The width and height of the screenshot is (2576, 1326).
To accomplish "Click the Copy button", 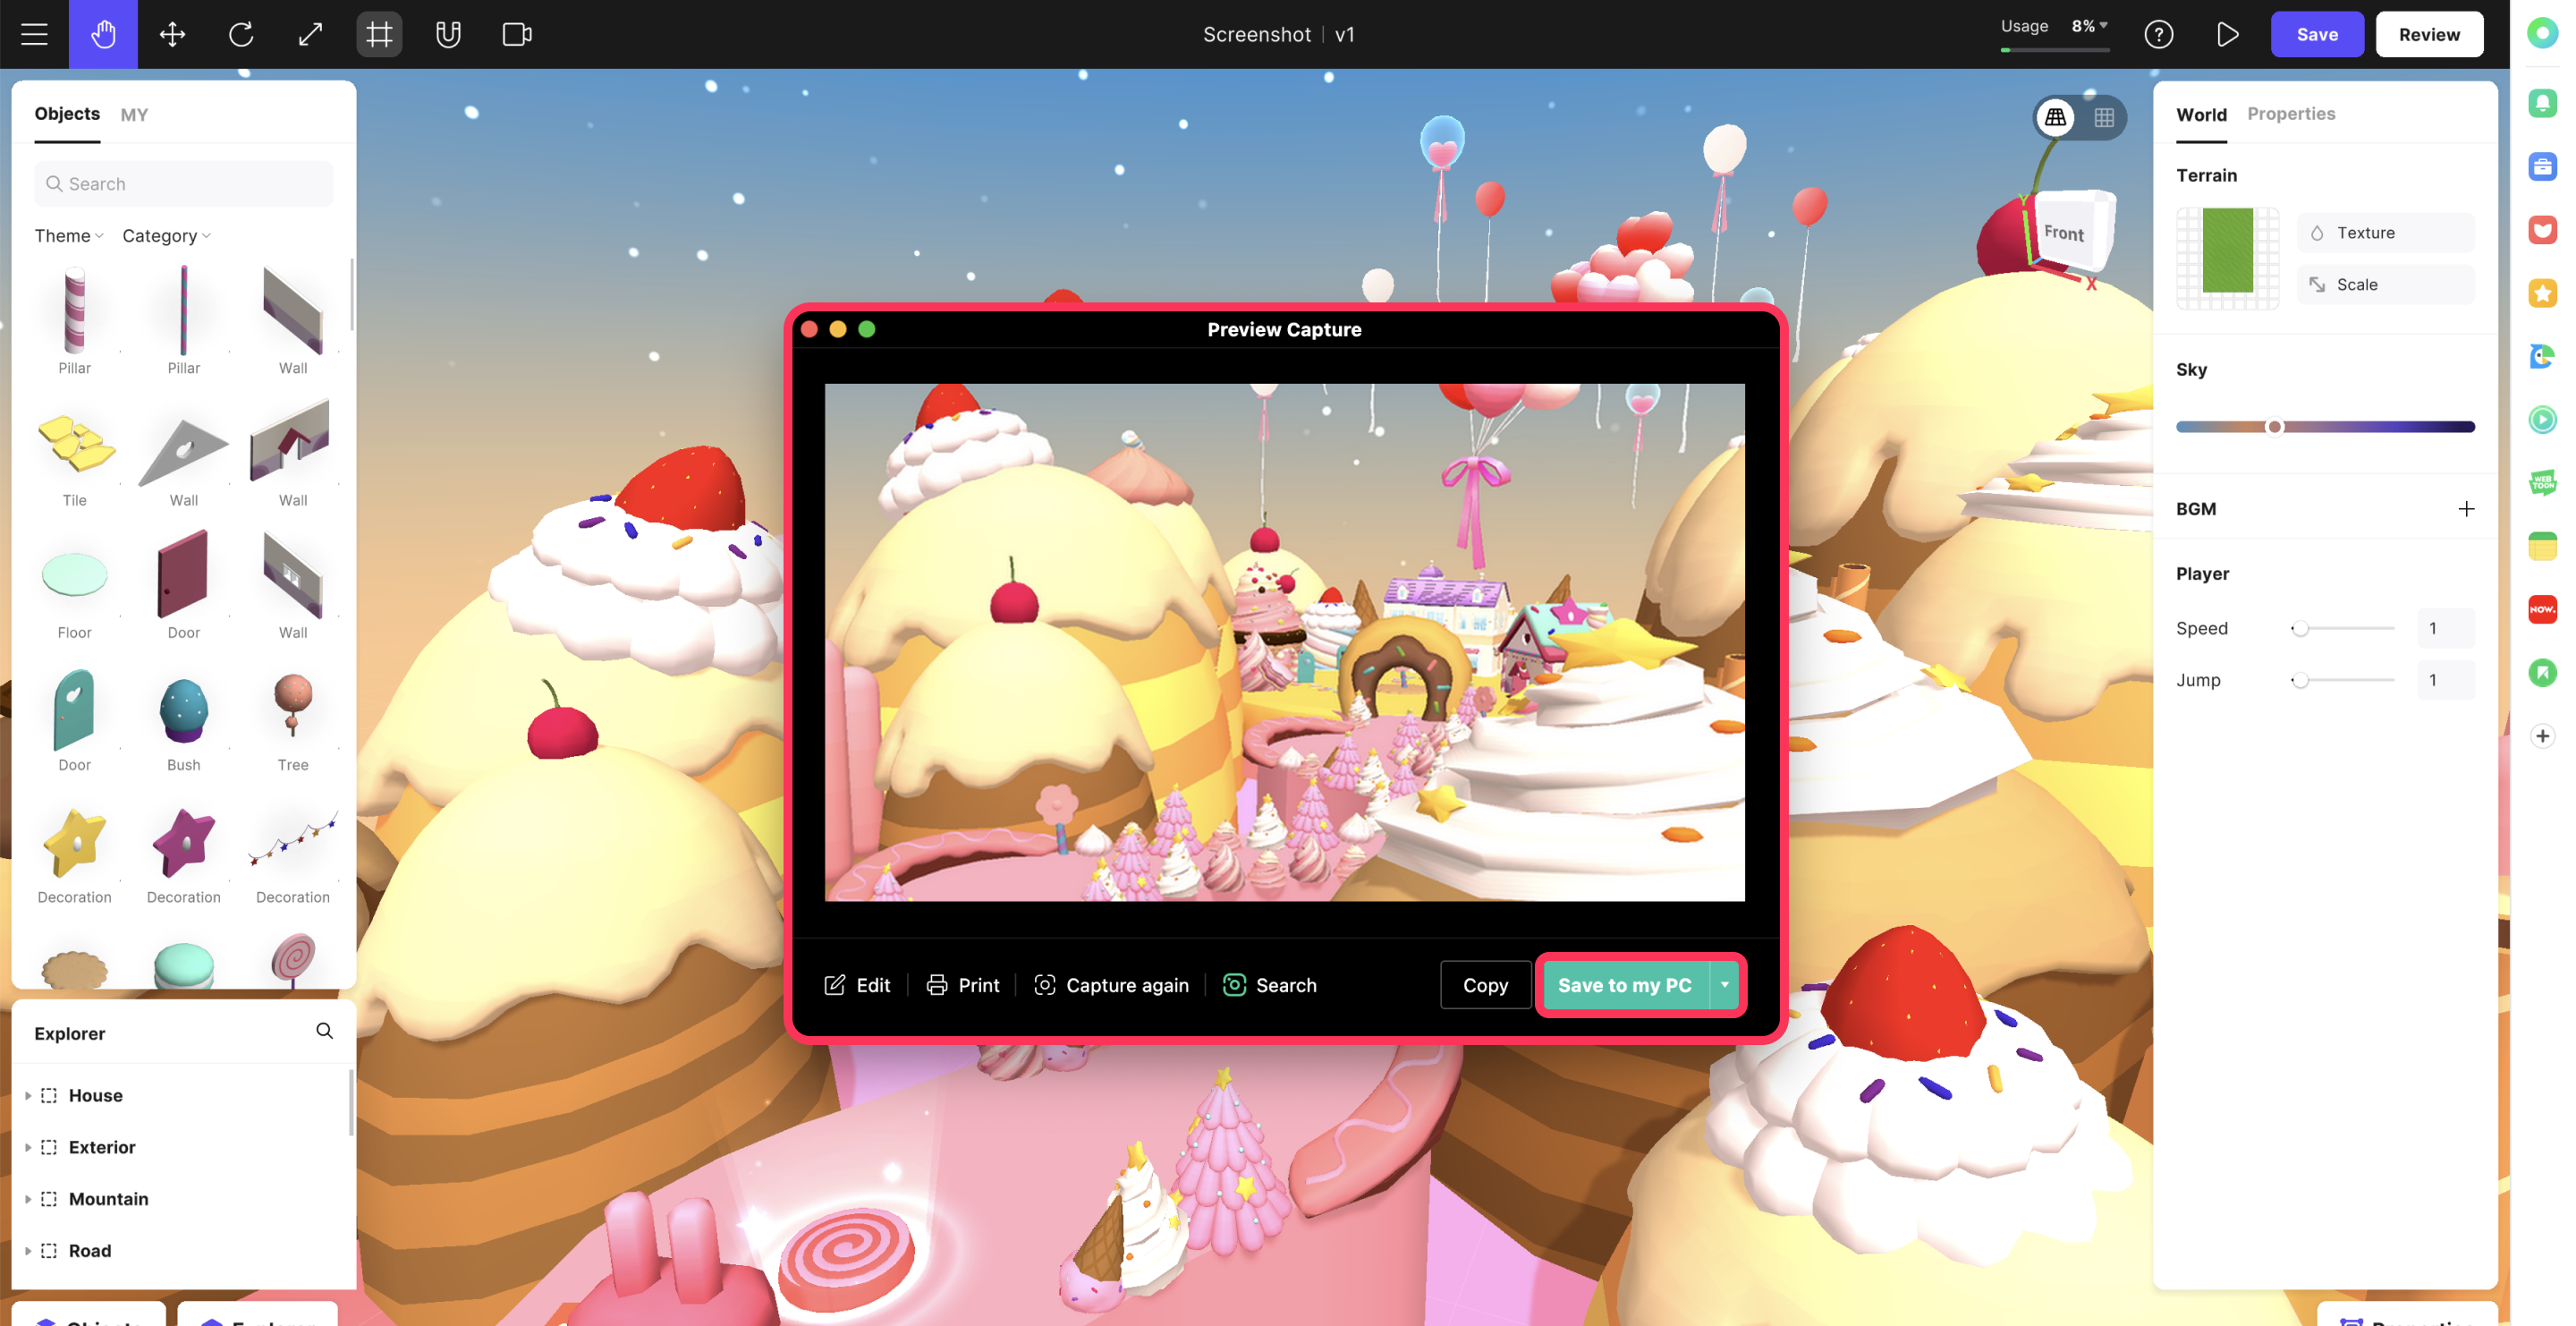I will [x=1484, y=985].
